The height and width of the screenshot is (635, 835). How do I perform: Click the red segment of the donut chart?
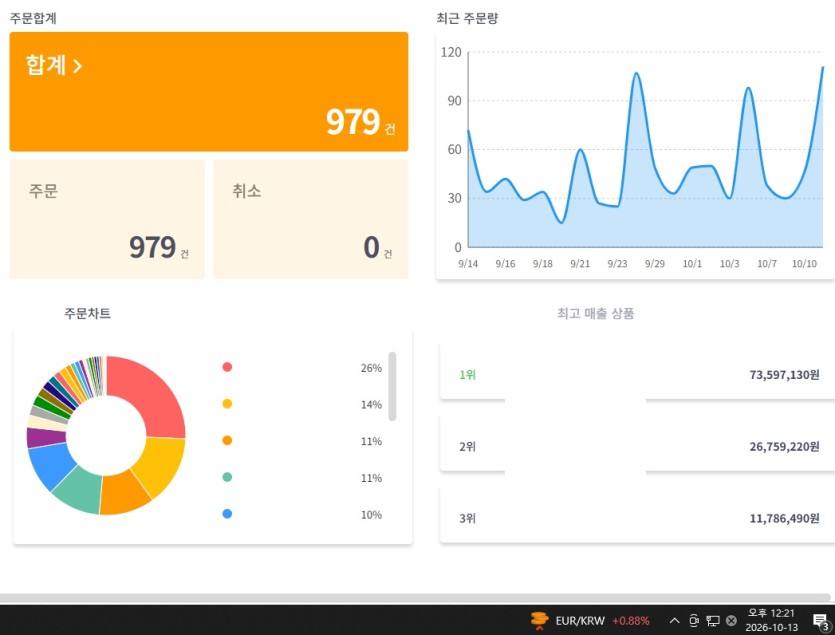click(x=152, y=394)
